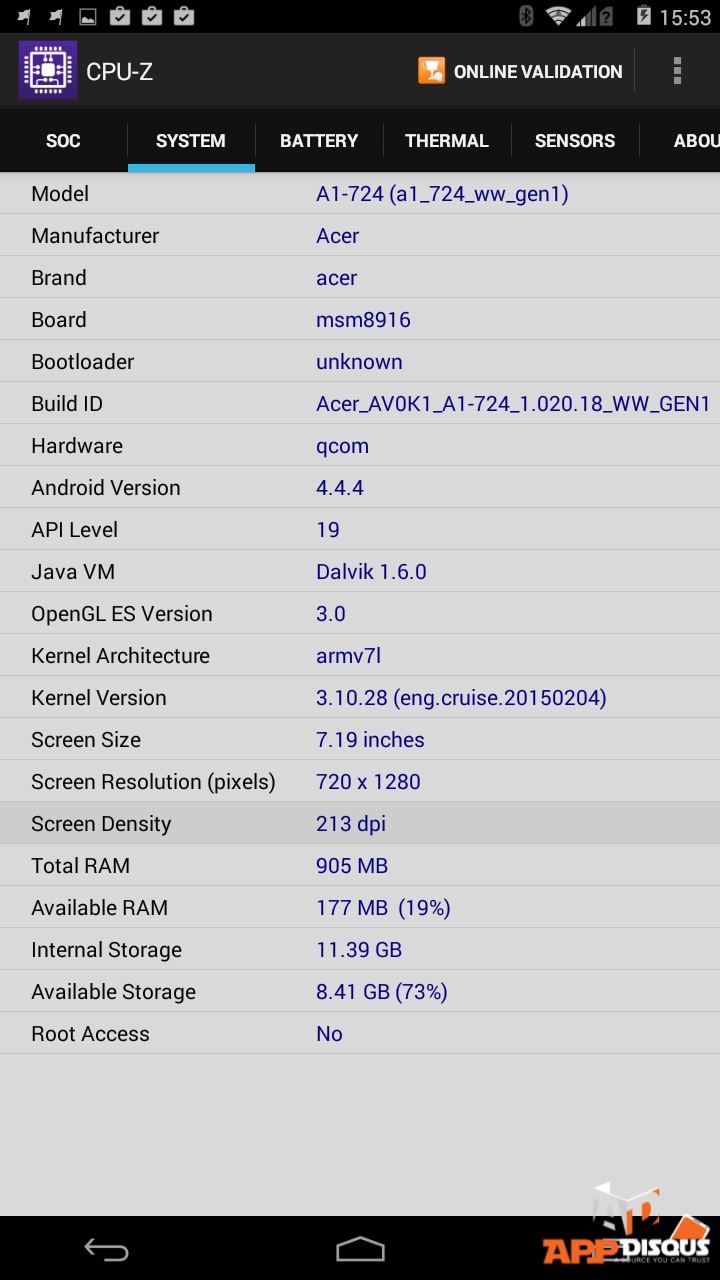Select the Android Version row
Image resolution: width=720 pixels, height=1280 pixels.
tap(360, 488)
